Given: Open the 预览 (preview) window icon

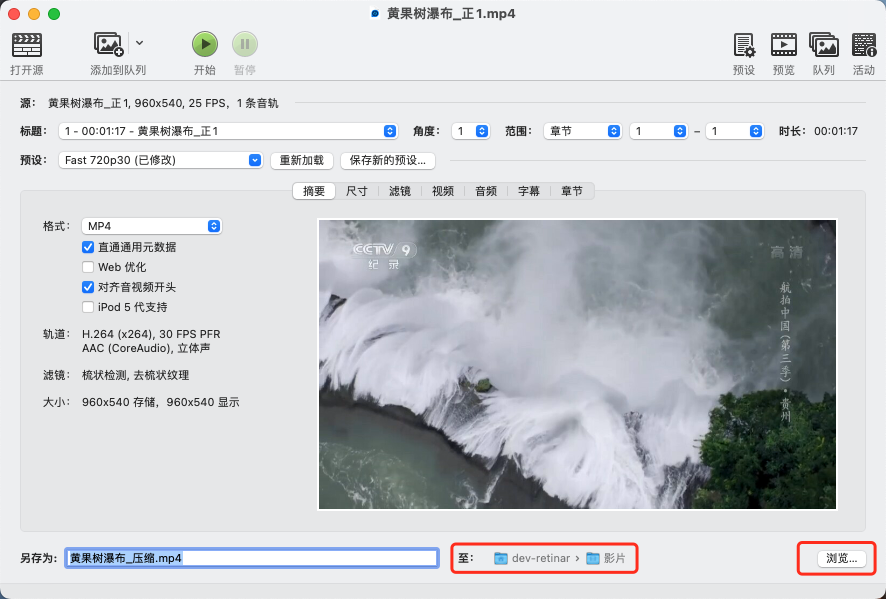Looking at the screenshot, I should pyautogui.click(x=783, y=46).
